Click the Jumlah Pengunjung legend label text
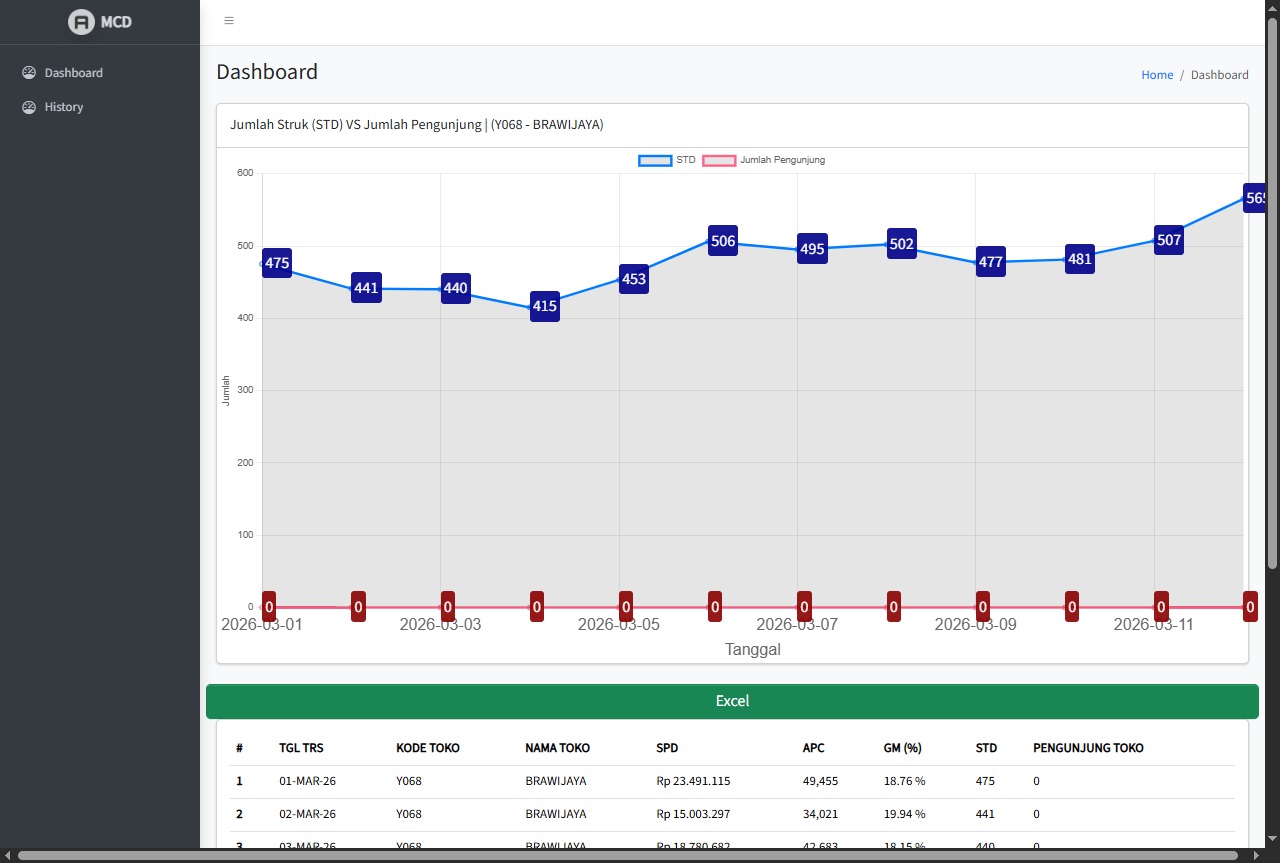 pyautogui.click(x=782, y=160)
